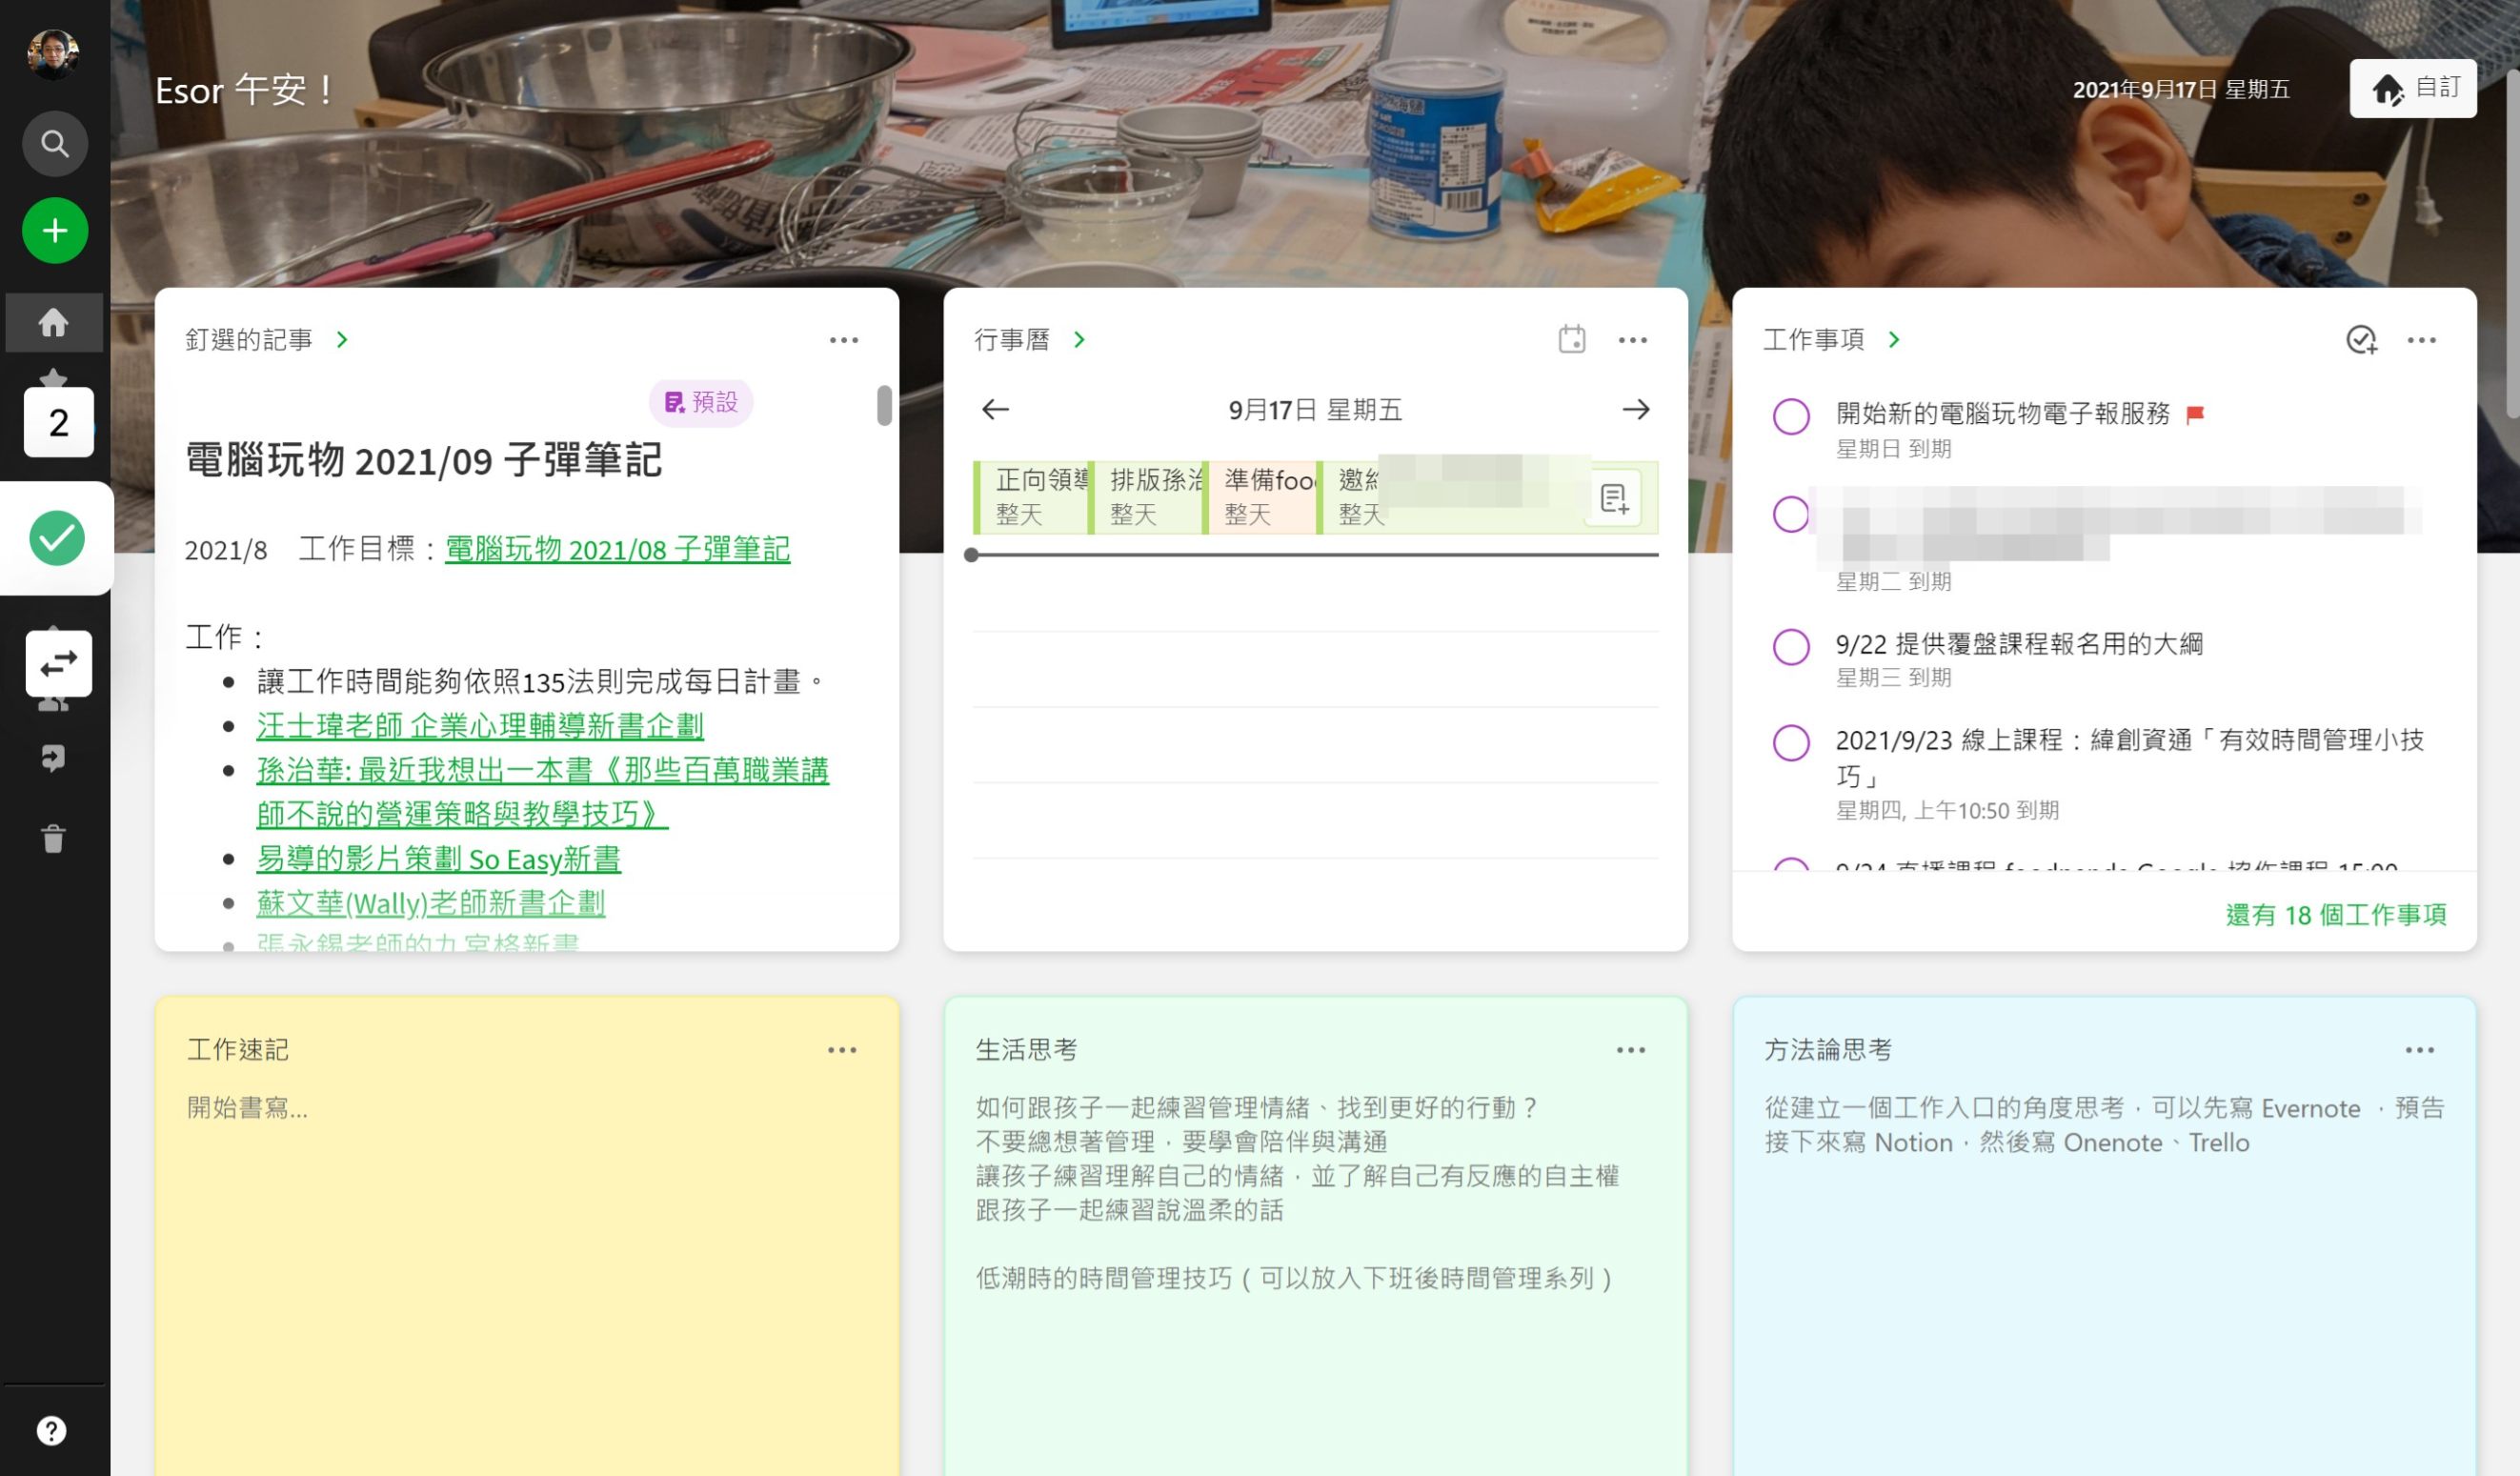Go to next day in calendar

[1636, 409]
